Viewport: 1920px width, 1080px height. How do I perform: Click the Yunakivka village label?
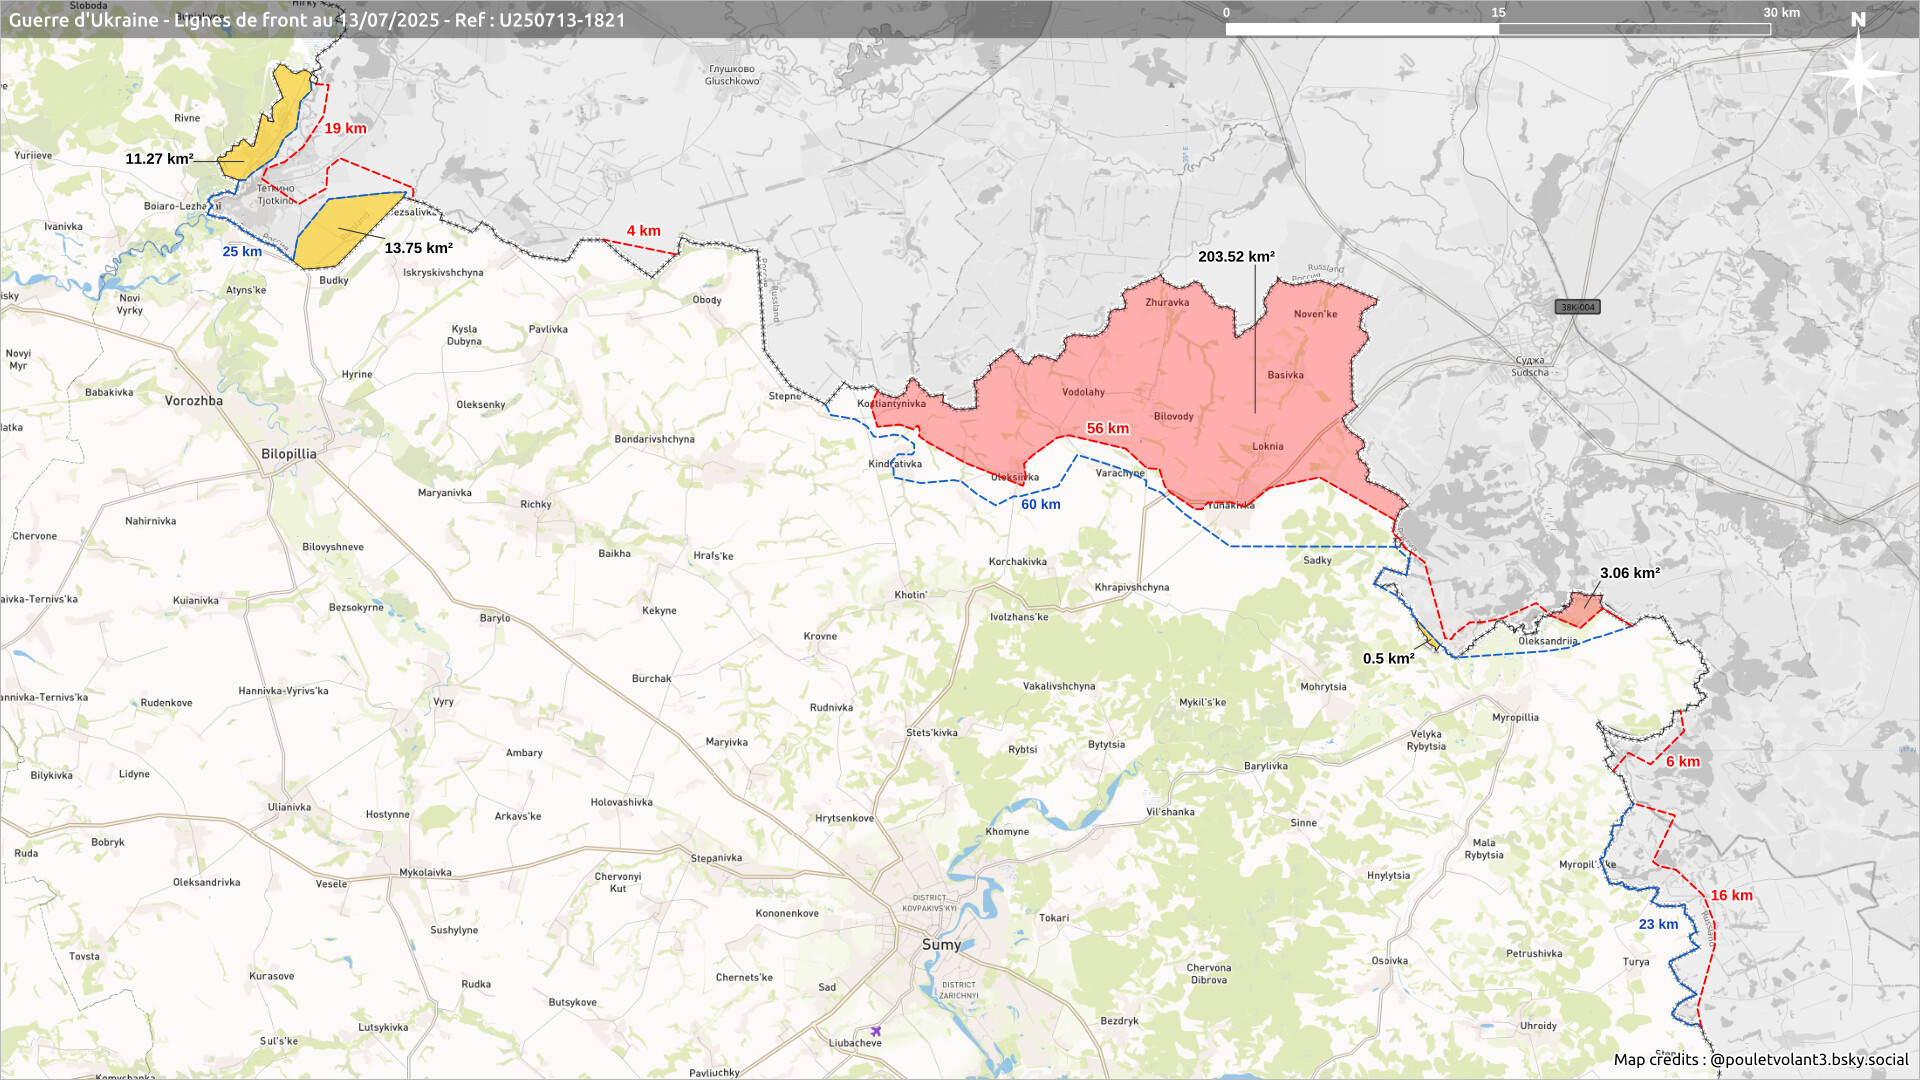click(1230, 505)
